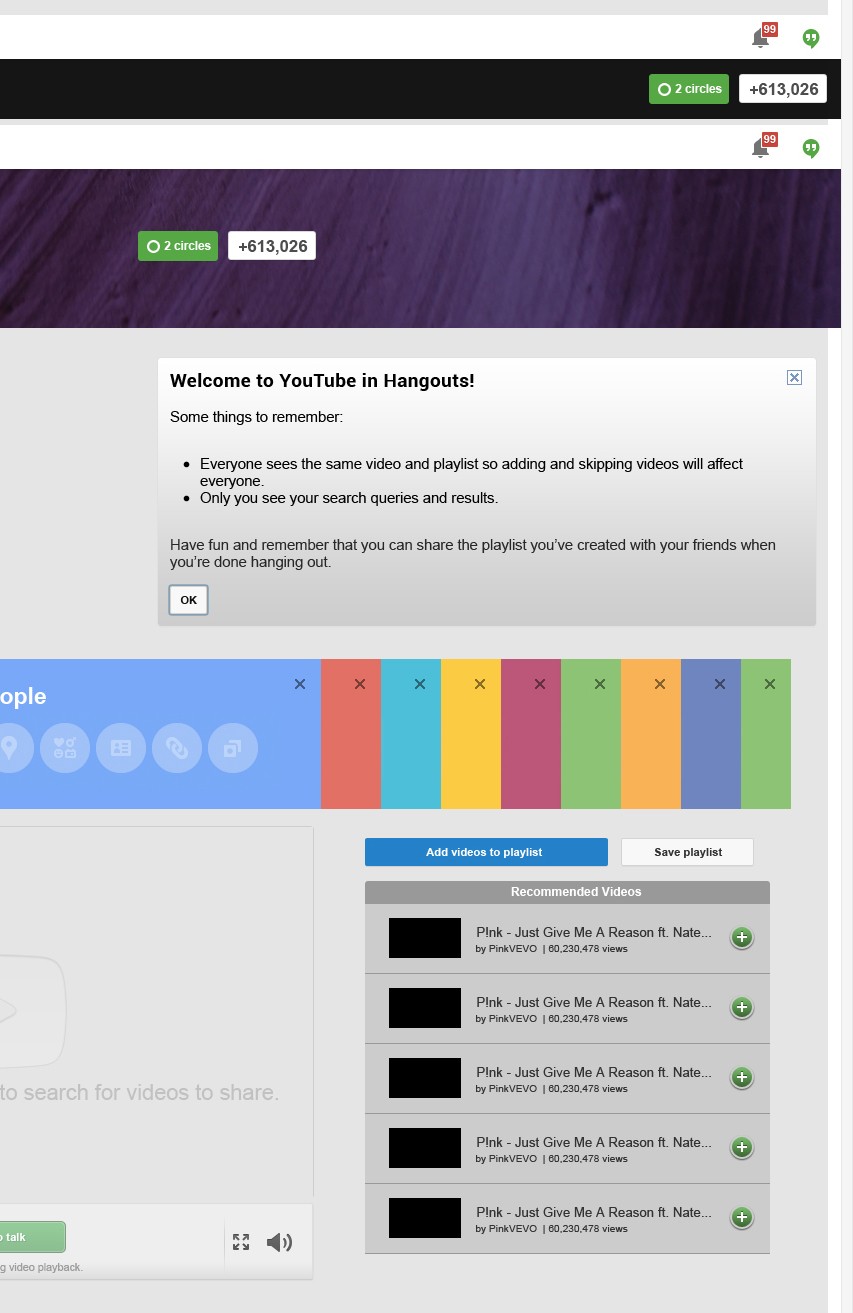Click the Save playlist button
The image size is (853, 1313).
688,852
